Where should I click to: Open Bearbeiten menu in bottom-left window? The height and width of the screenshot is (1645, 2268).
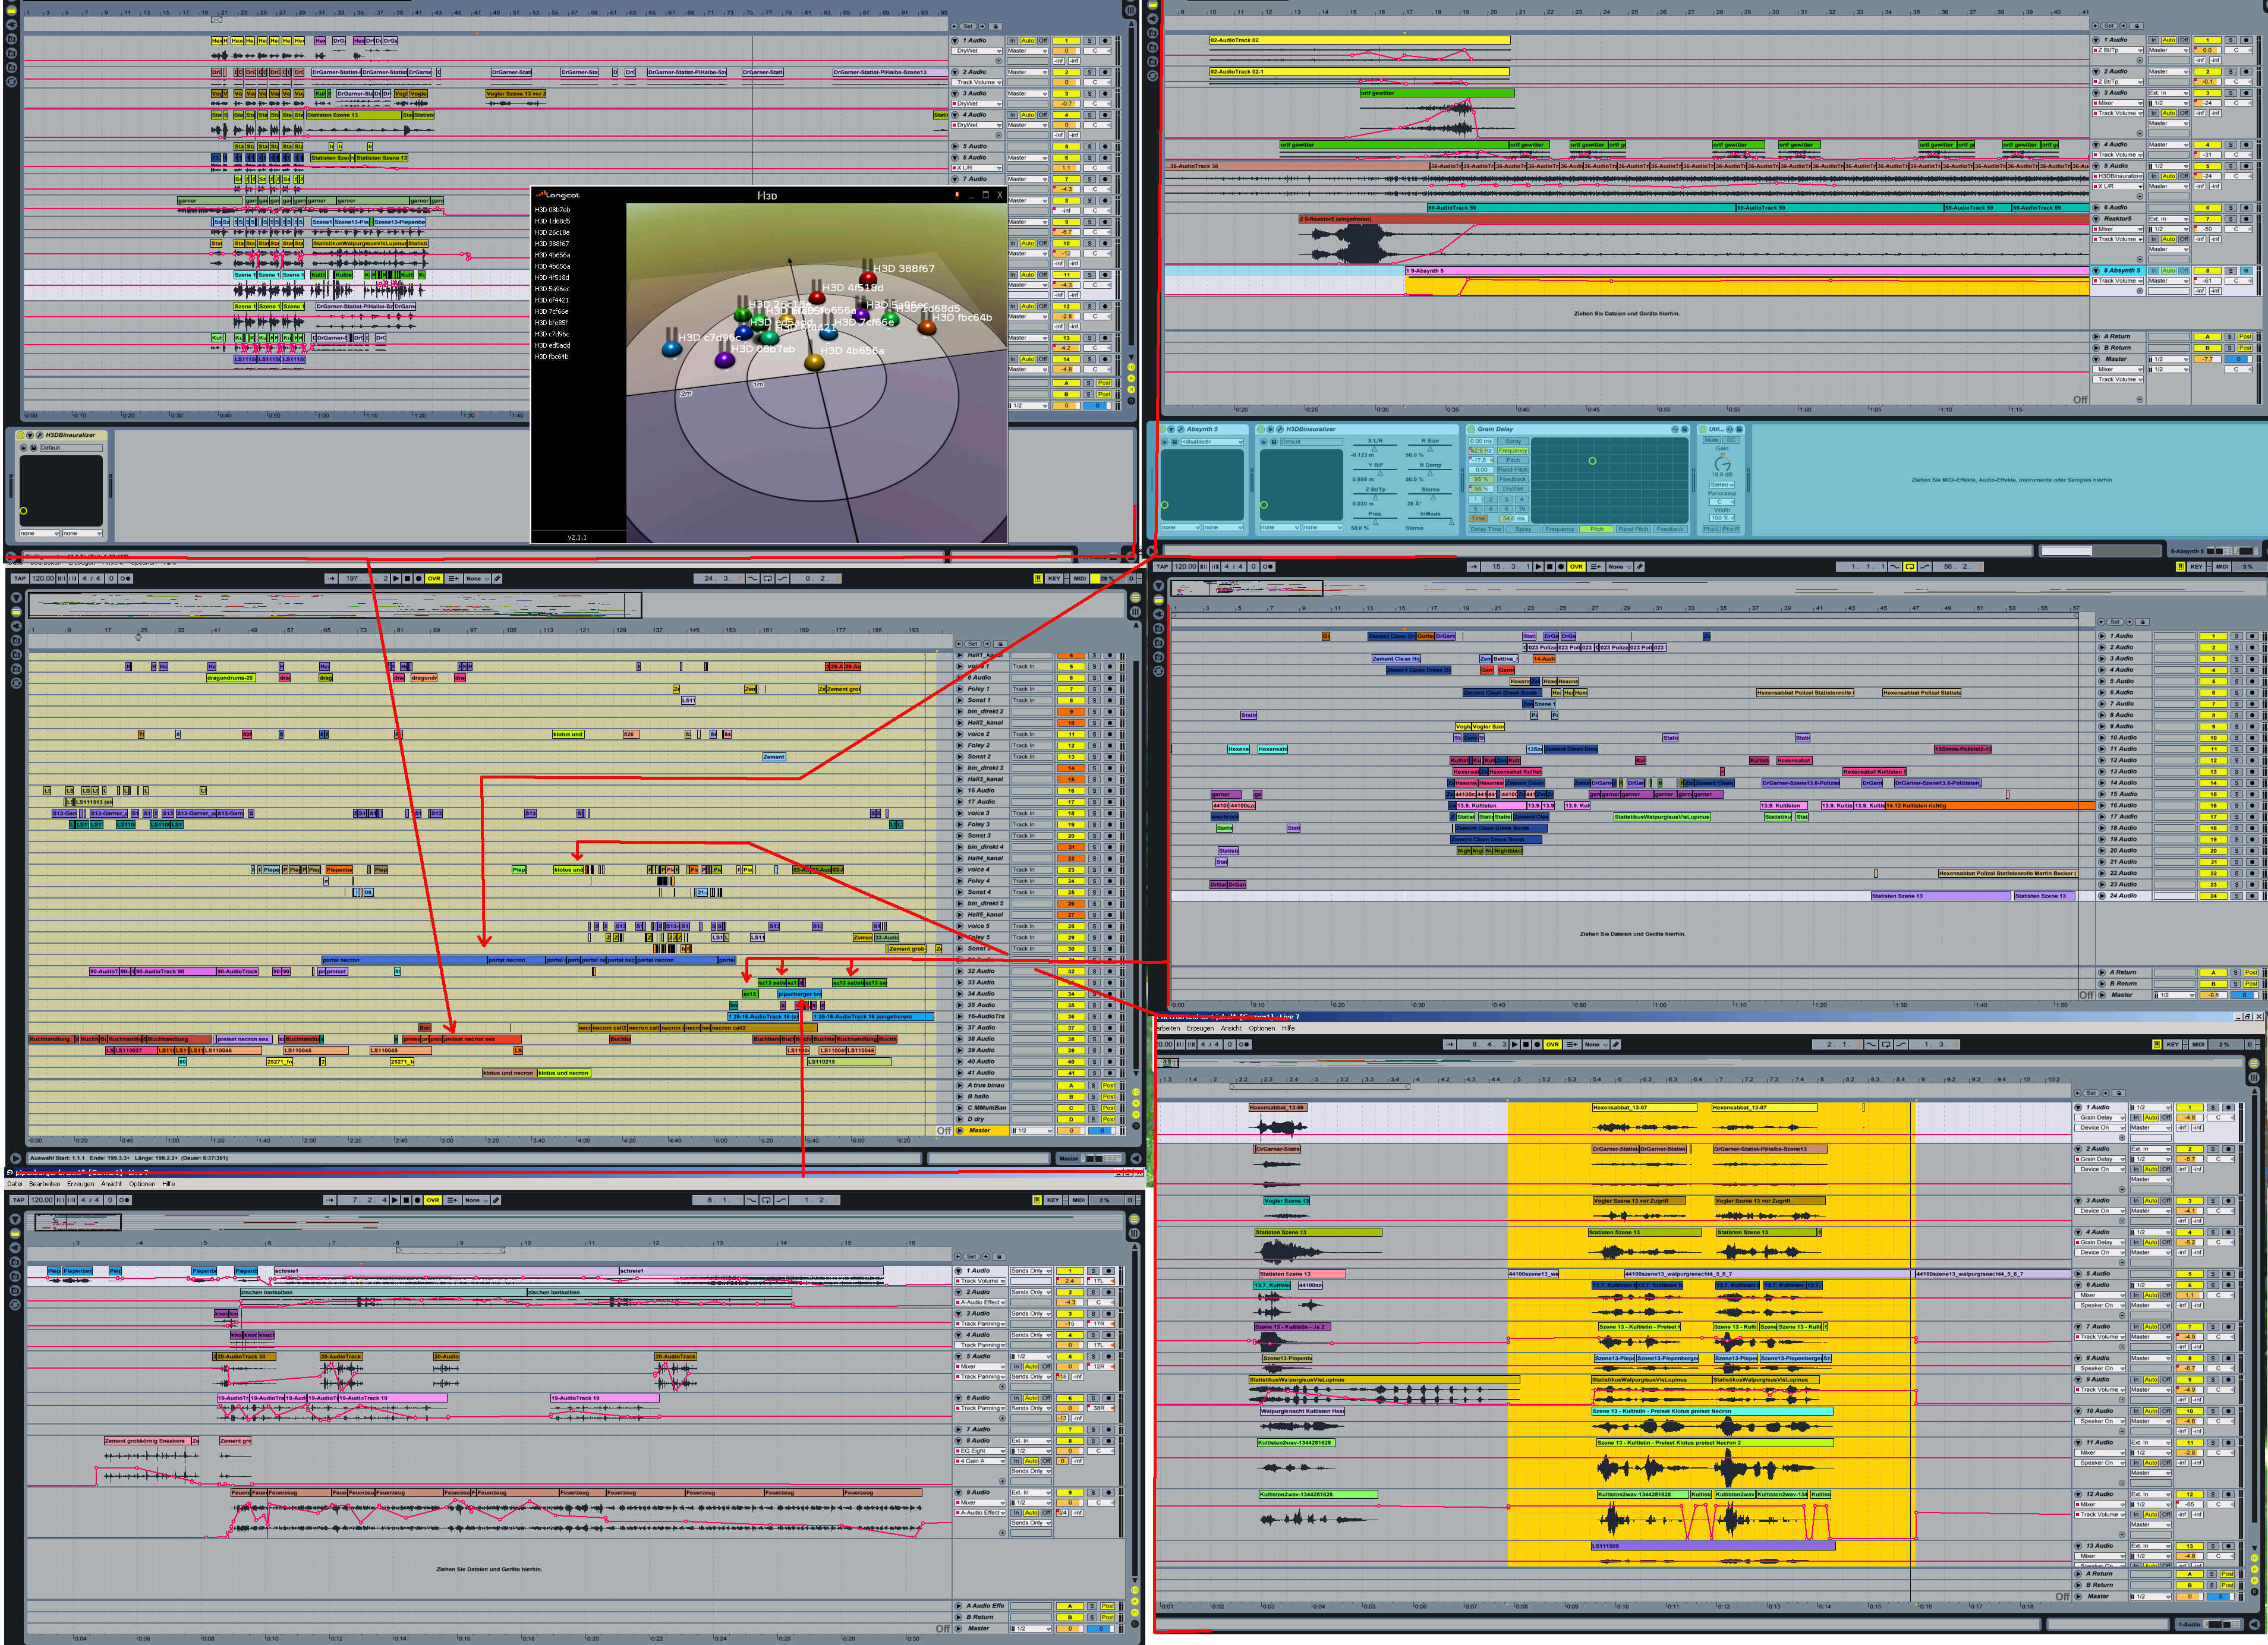(44, 1184)
